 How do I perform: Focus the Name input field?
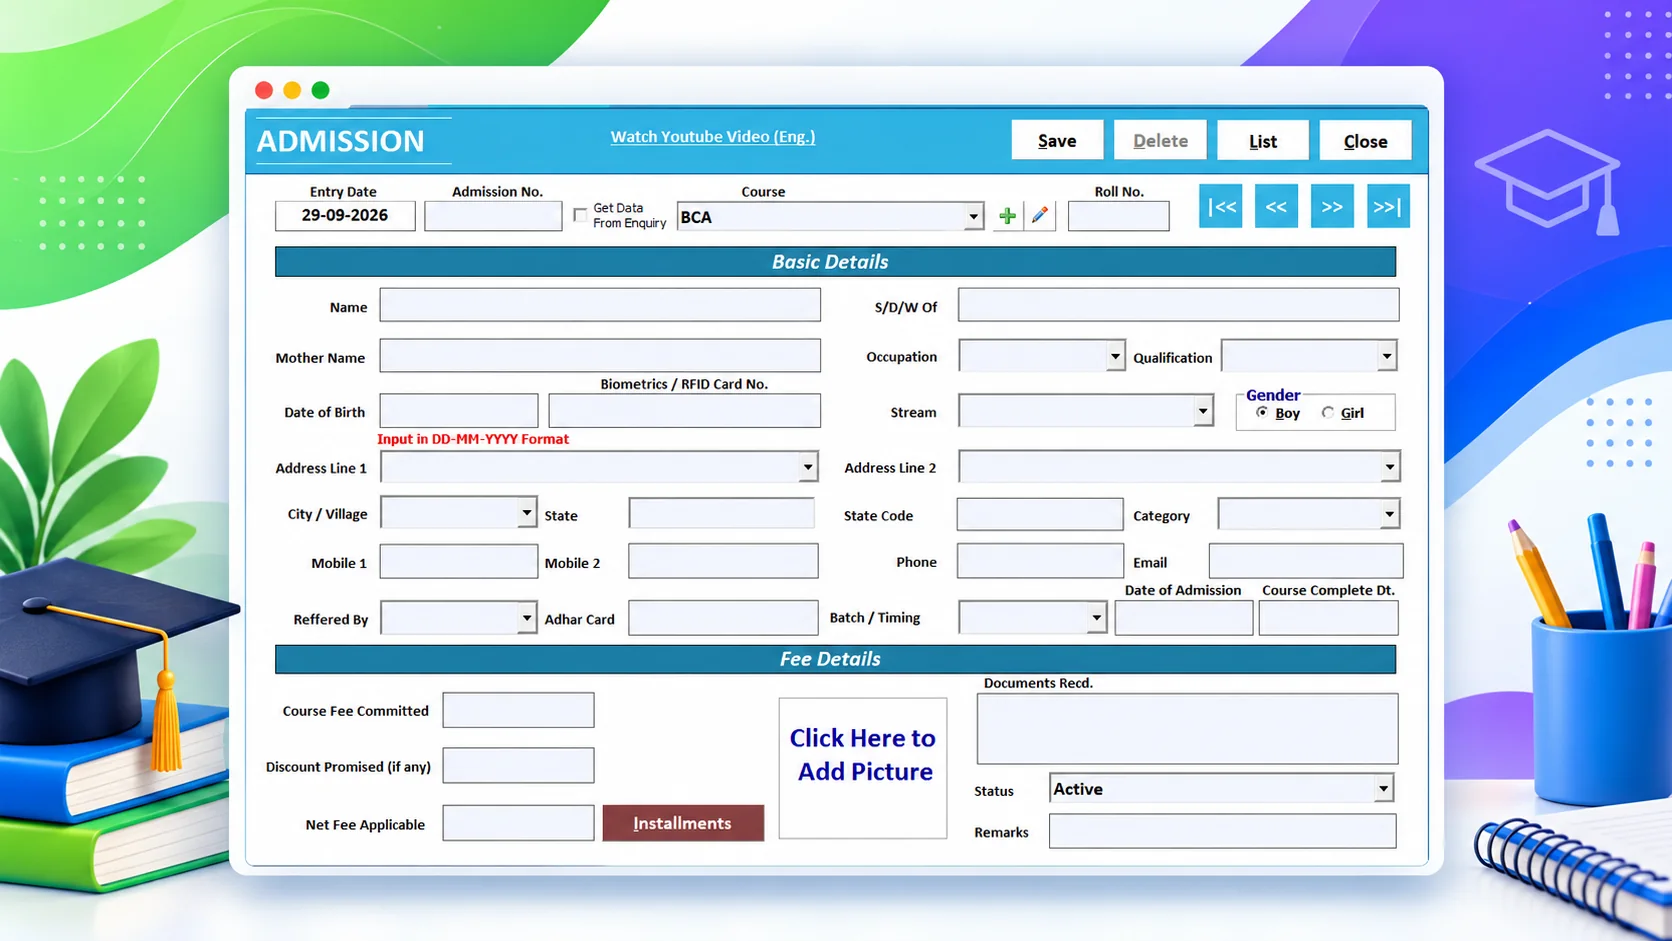(600, 305)
